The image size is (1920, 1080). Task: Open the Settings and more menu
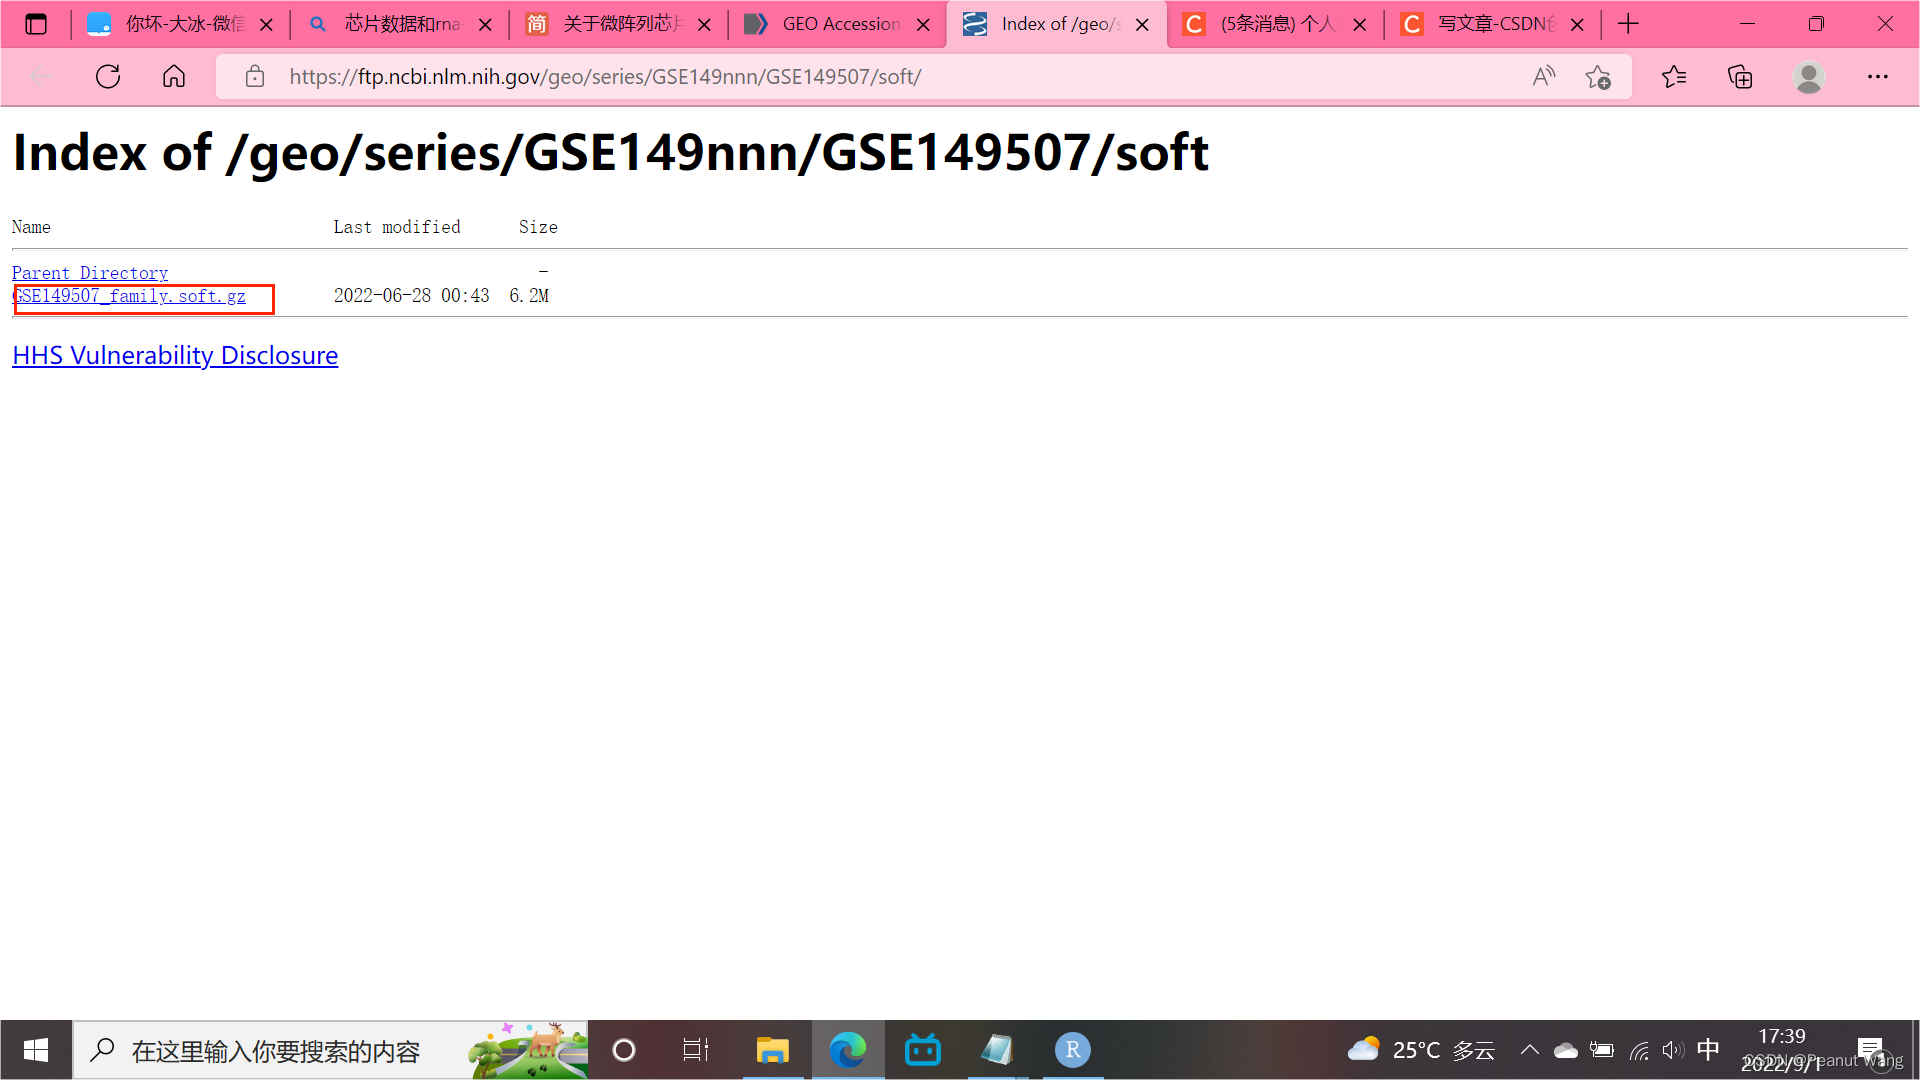(x=1878, y=76)
